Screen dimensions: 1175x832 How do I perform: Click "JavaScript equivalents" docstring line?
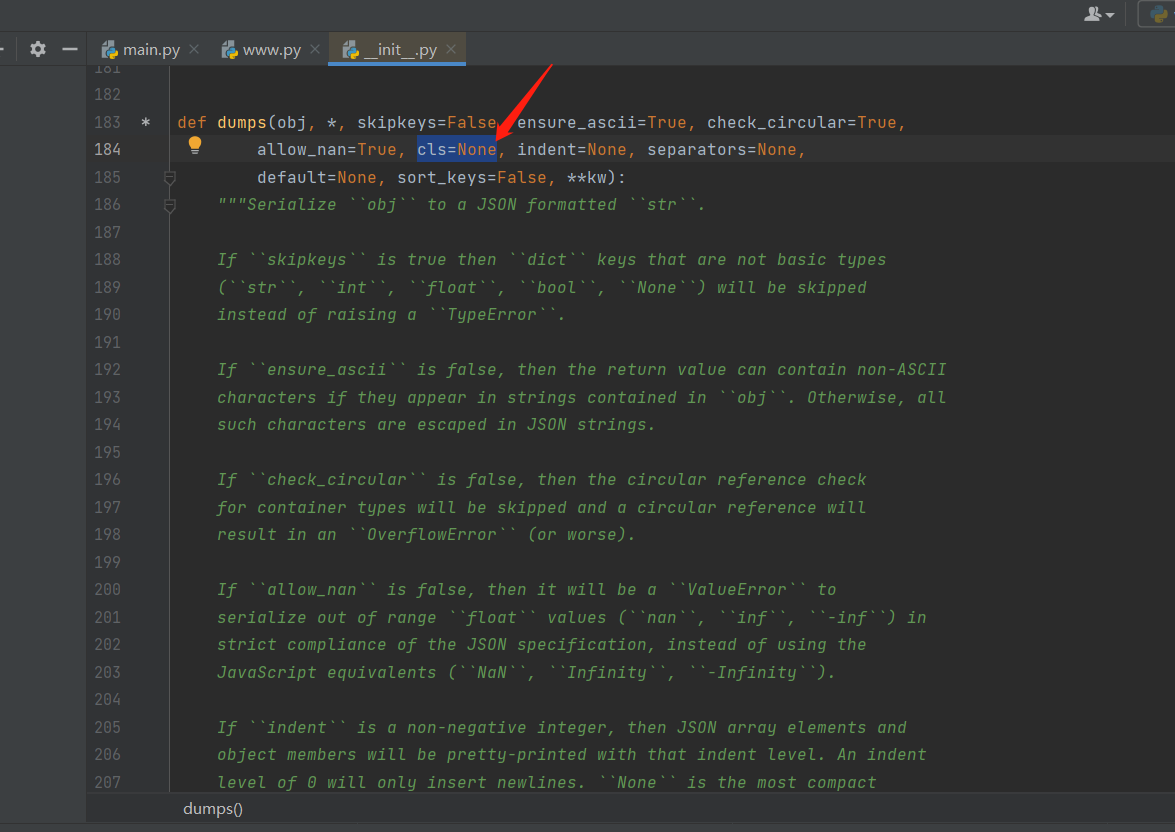526,672
